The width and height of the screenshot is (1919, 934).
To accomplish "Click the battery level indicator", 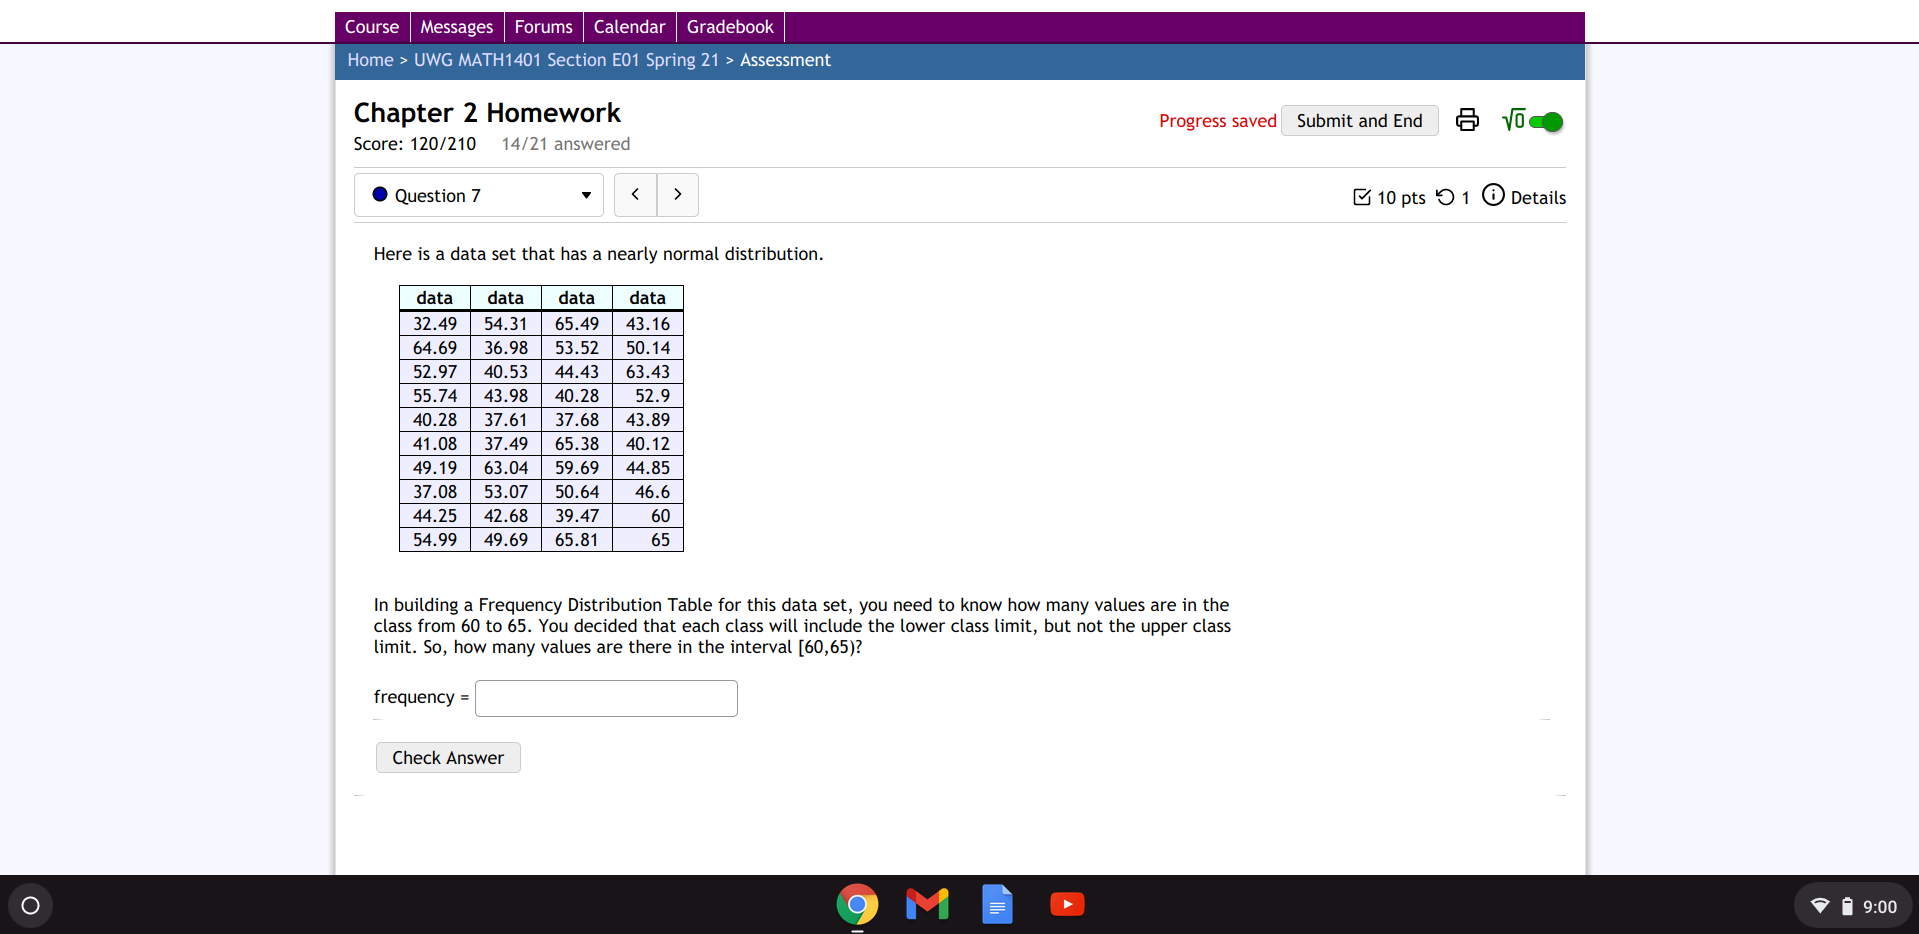I will coord(1848,905).
